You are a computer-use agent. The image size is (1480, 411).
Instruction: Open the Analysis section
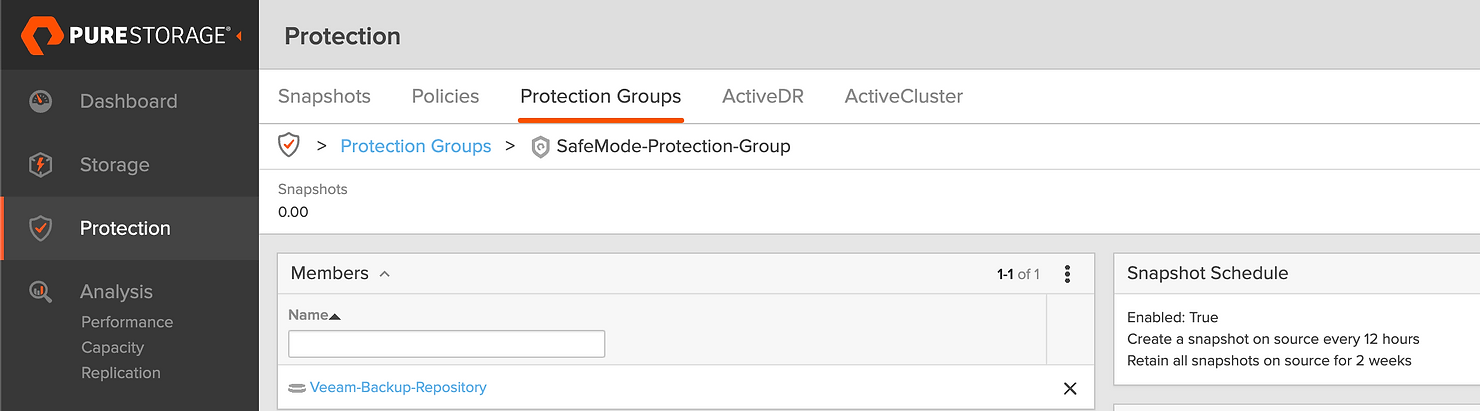[x=116, y=292]
